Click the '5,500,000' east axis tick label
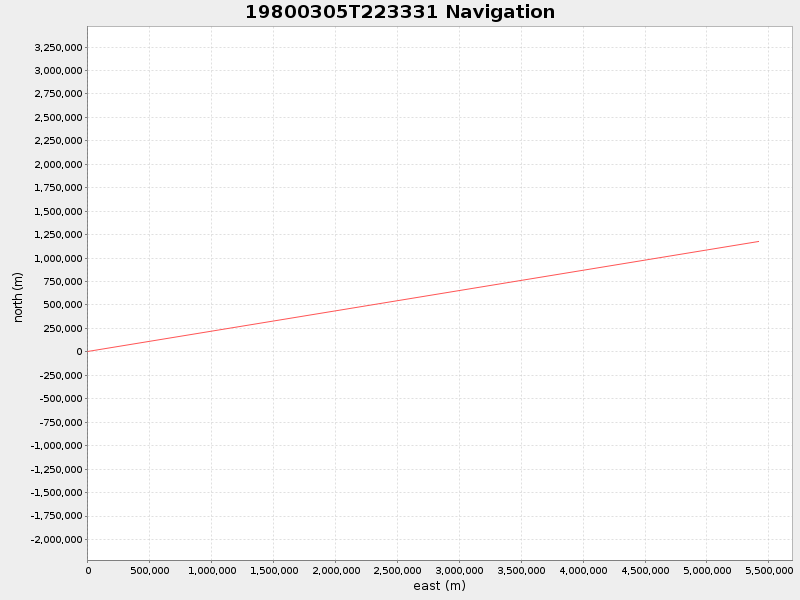Image resolution: width=800 pixels, height=600 pixels. point(769,570)
